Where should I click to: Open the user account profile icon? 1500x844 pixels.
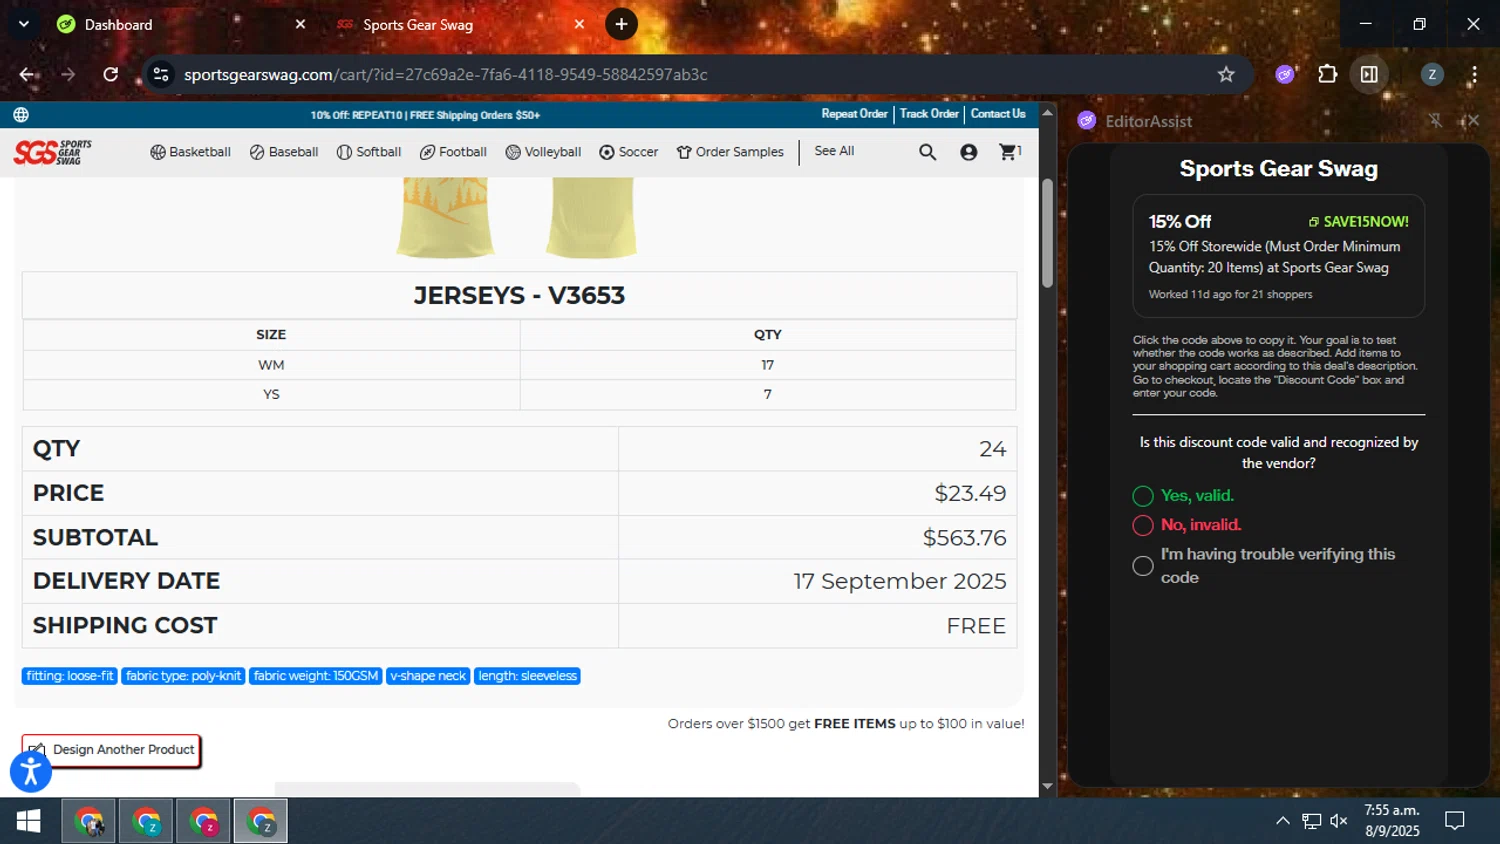pyautogui.click(x=968, y=152)
